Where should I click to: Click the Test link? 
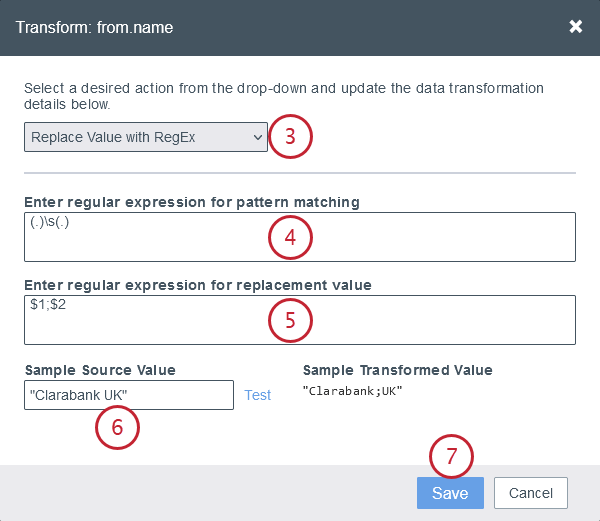(258, 395)
